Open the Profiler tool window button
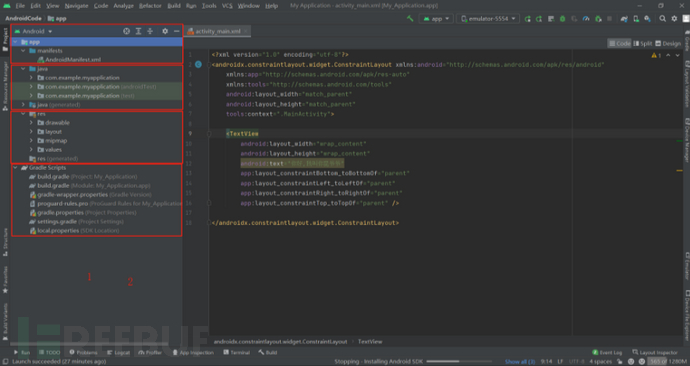This screenshot has height=366, width=690. (x=150, y=352)
